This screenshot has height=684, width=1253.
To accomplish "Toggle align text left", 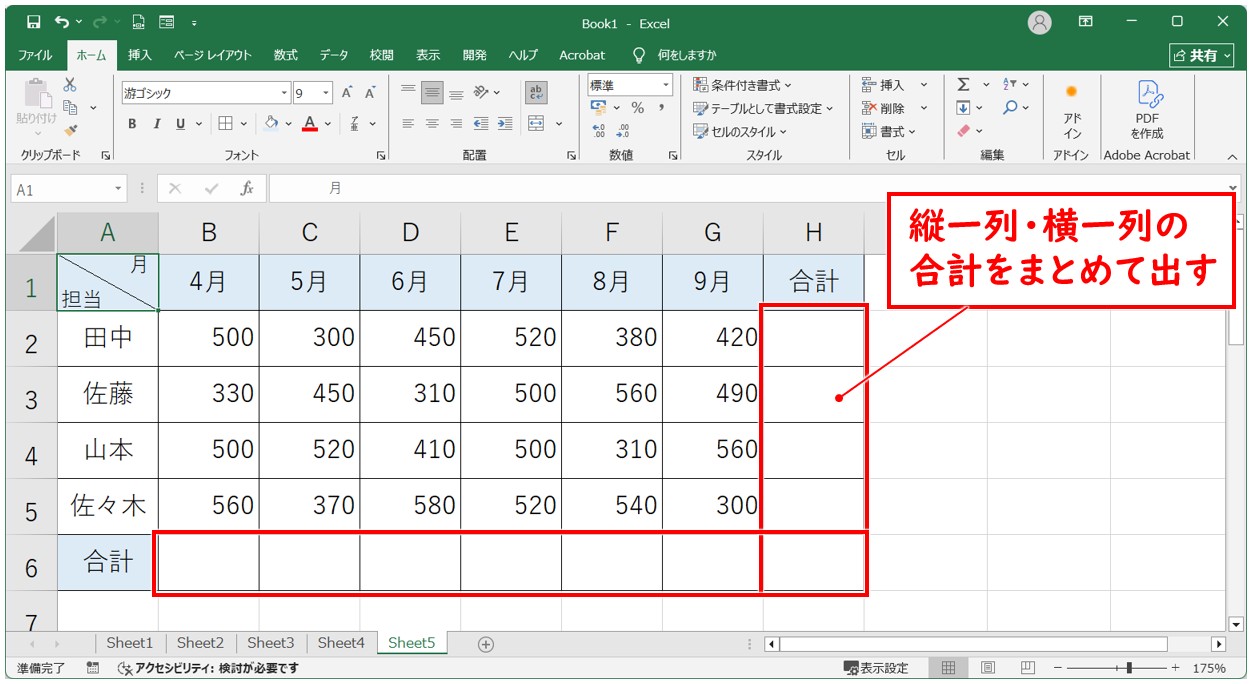I will 408,124.
